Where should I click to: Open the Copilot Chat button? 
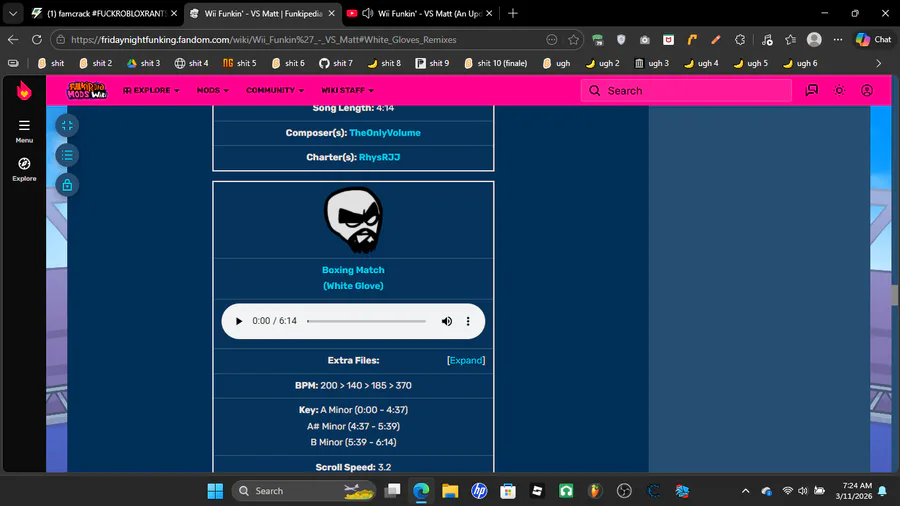click(874, 40)
